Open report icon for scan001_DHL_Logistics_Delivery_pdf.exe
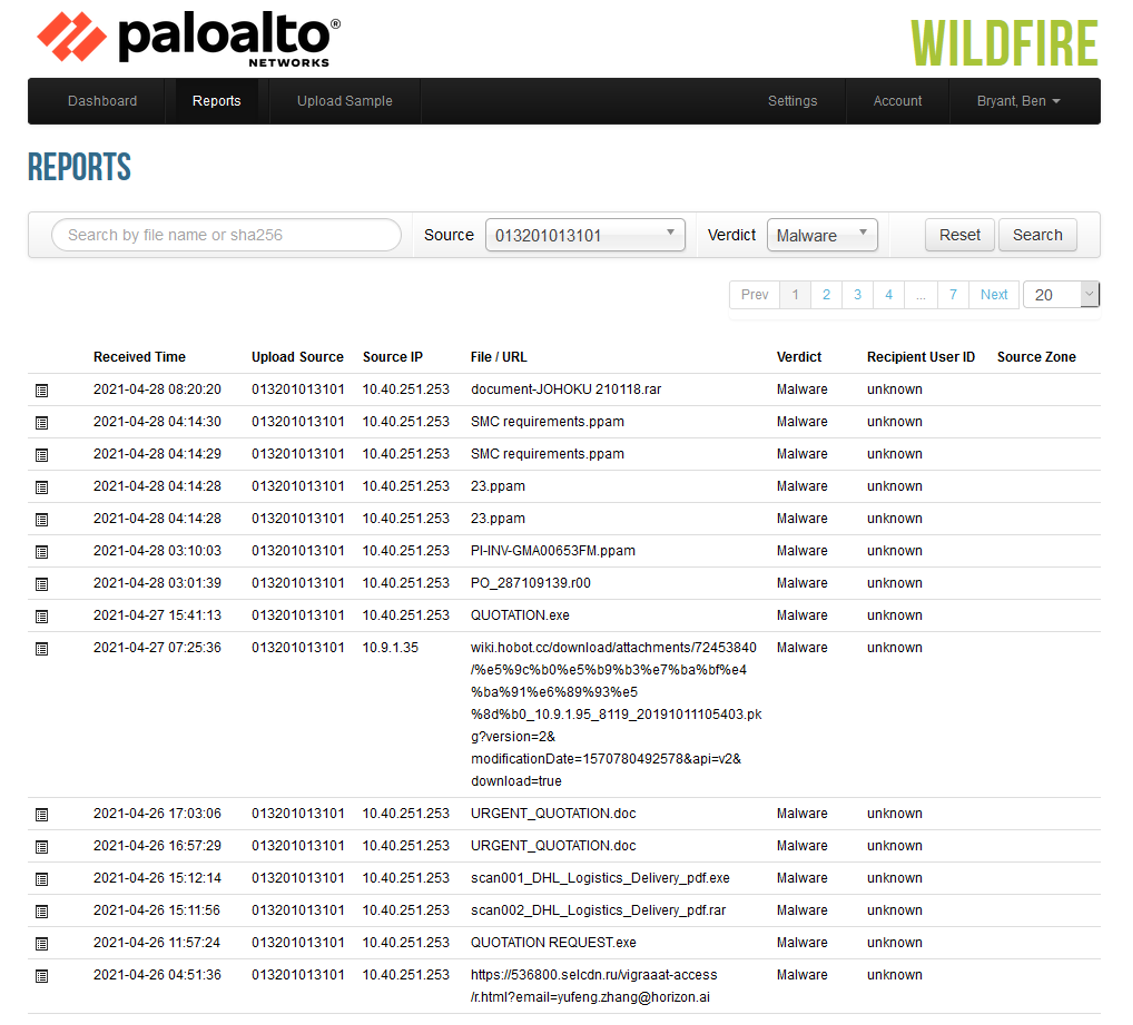 click(x=42, y=879)
